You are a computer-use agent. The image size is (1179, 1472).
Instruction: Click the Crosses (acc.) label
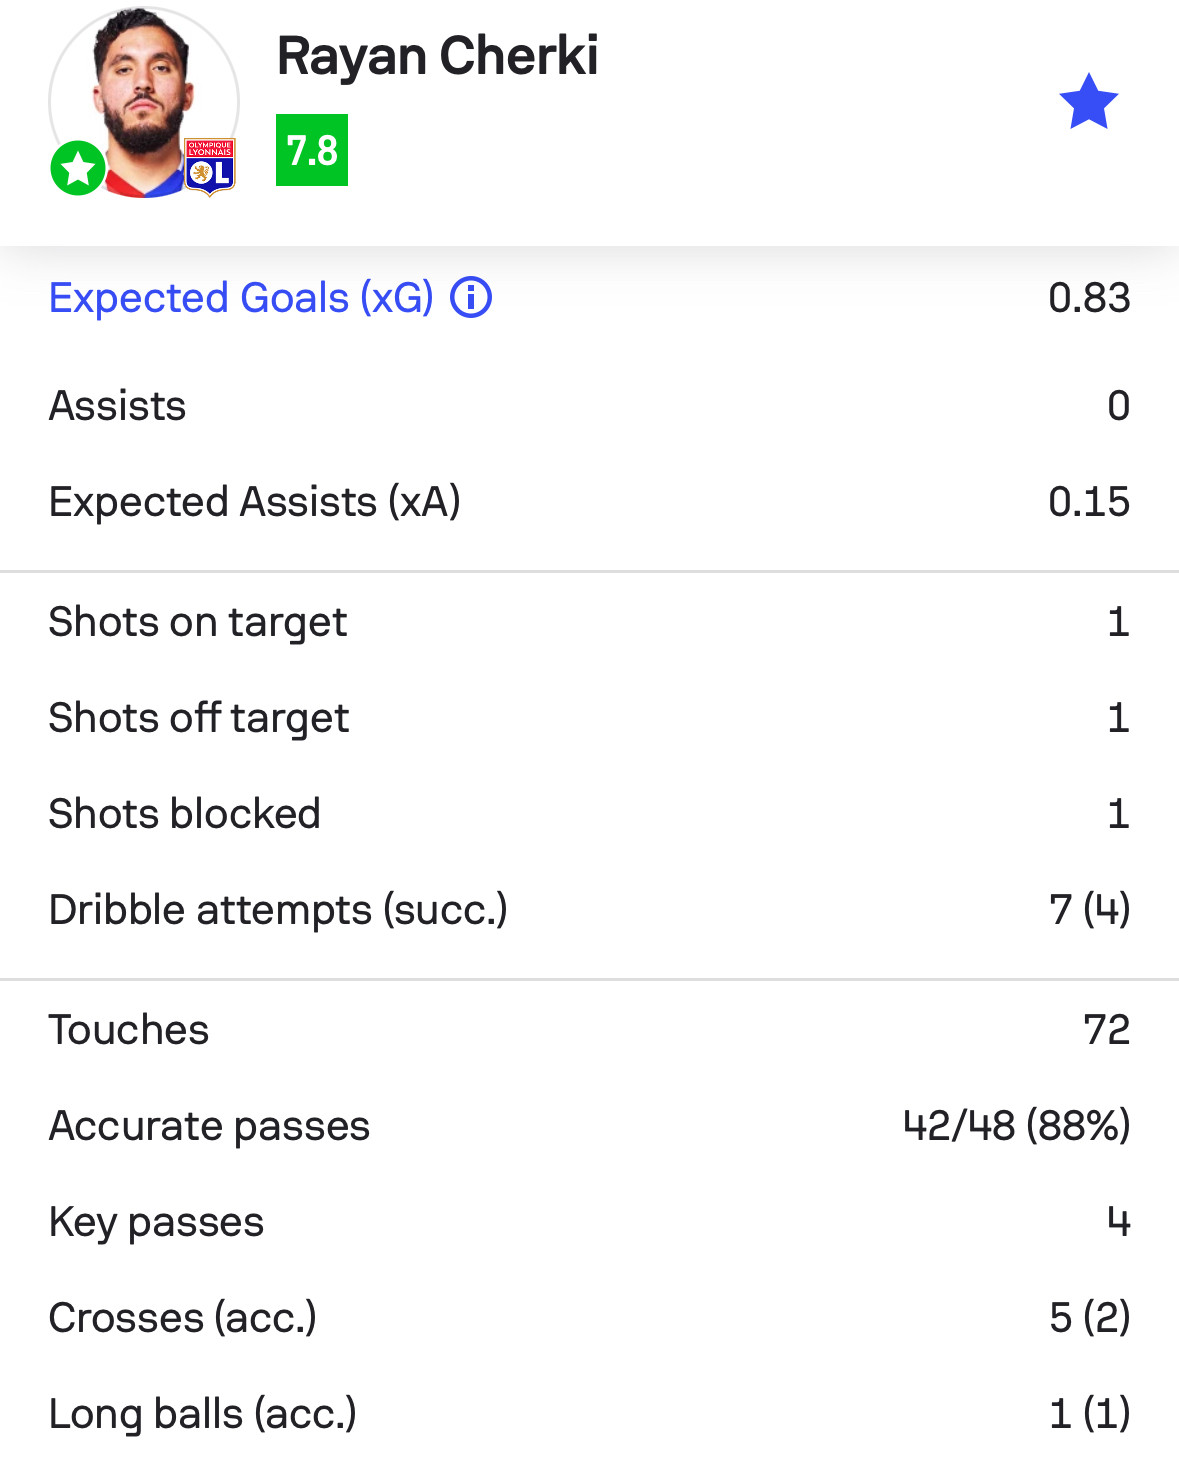coord(183,1318)
